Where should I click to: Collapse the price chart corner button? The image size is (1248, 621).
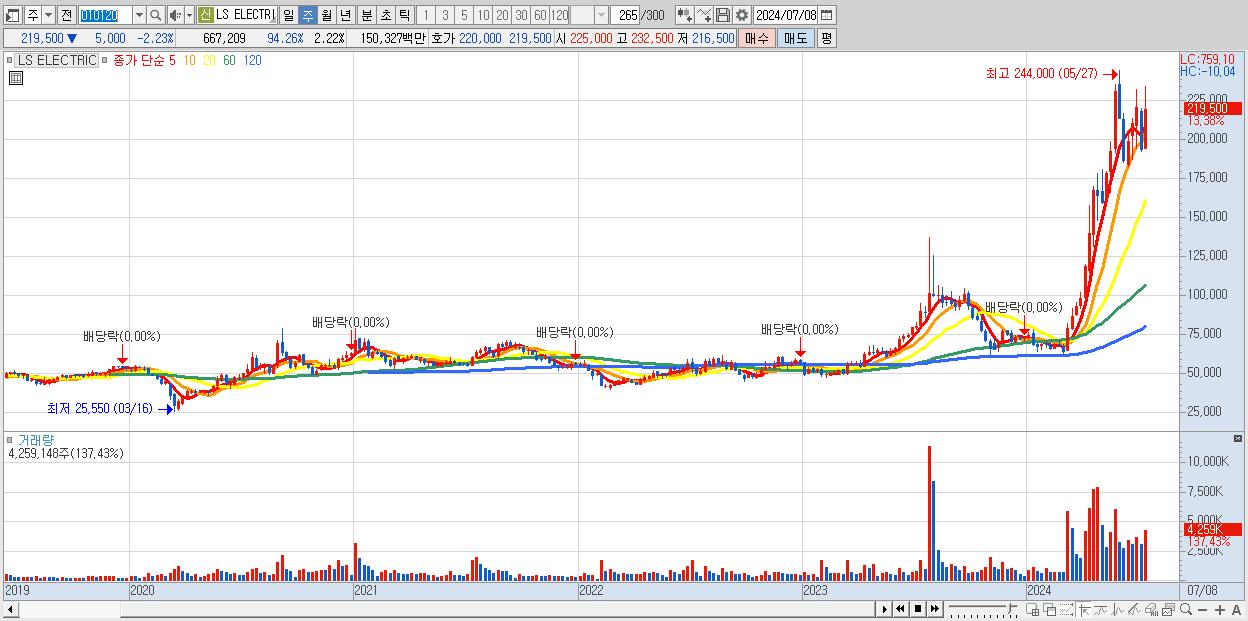[x=11, y=60]
